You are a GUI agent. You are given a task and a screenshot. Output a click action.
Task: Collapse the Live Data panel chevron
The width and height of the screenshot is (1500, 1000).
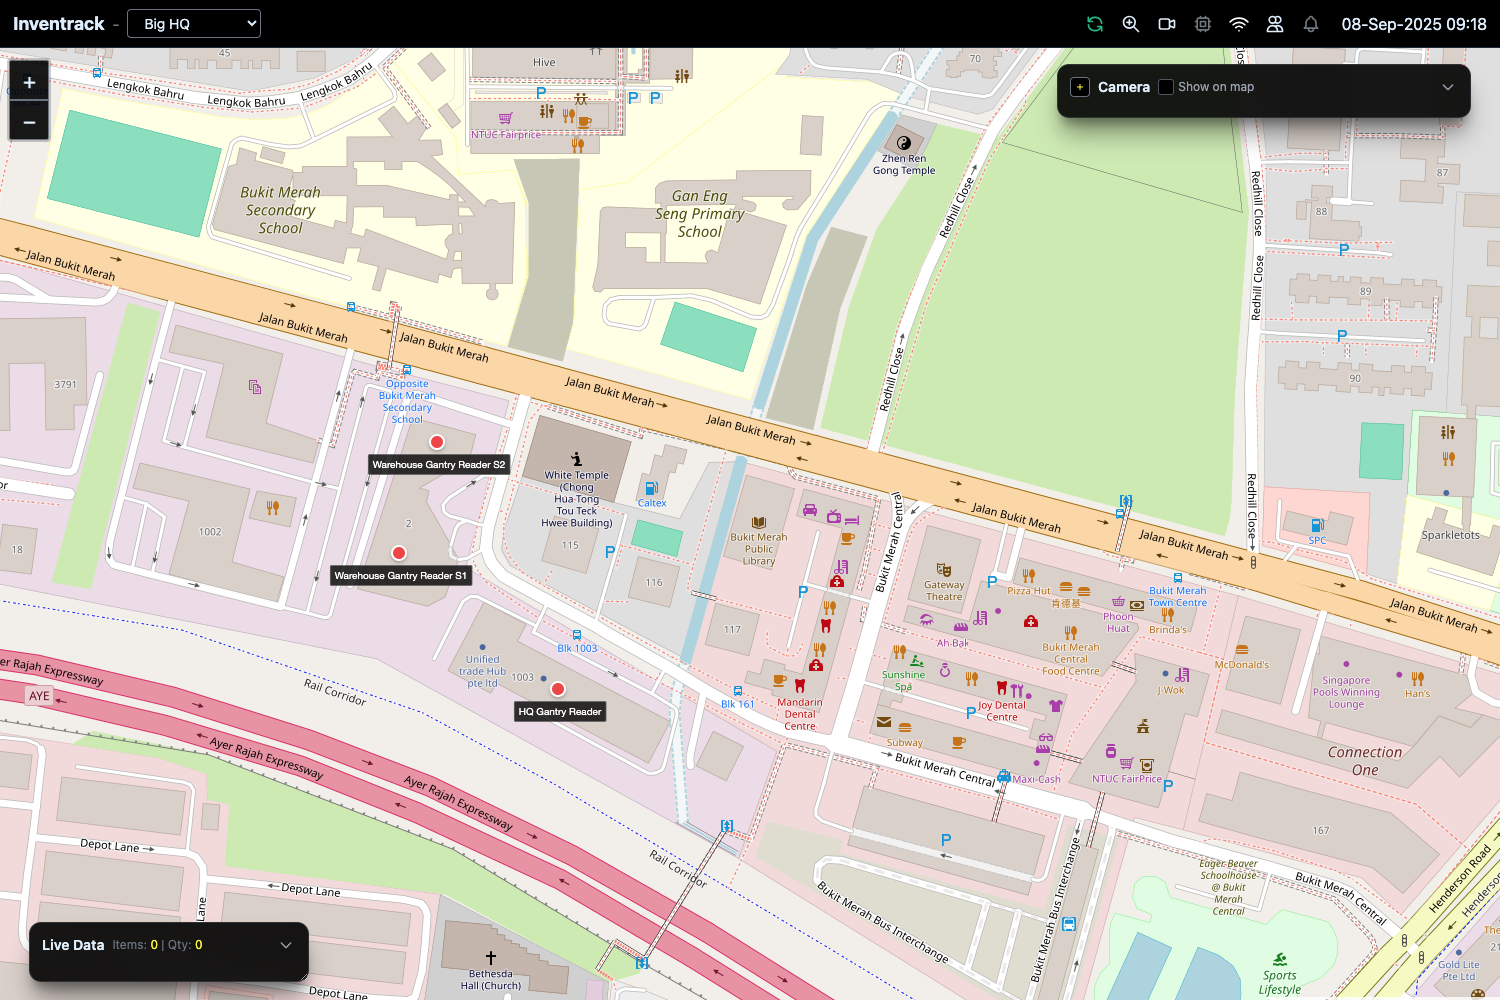[x=285, y=944]
